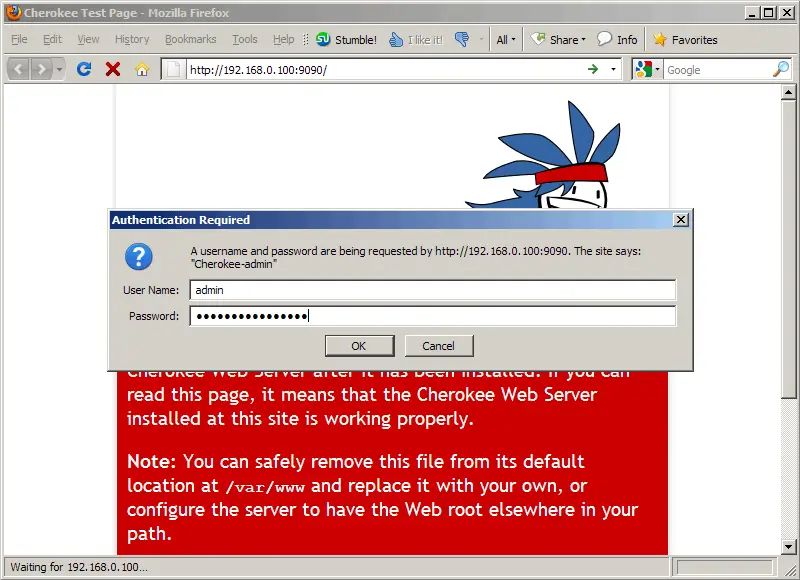Expand the thumbs down options arrow
This screenshot has width=800, height=580.
pyautogui.click(x=481, y=39)
